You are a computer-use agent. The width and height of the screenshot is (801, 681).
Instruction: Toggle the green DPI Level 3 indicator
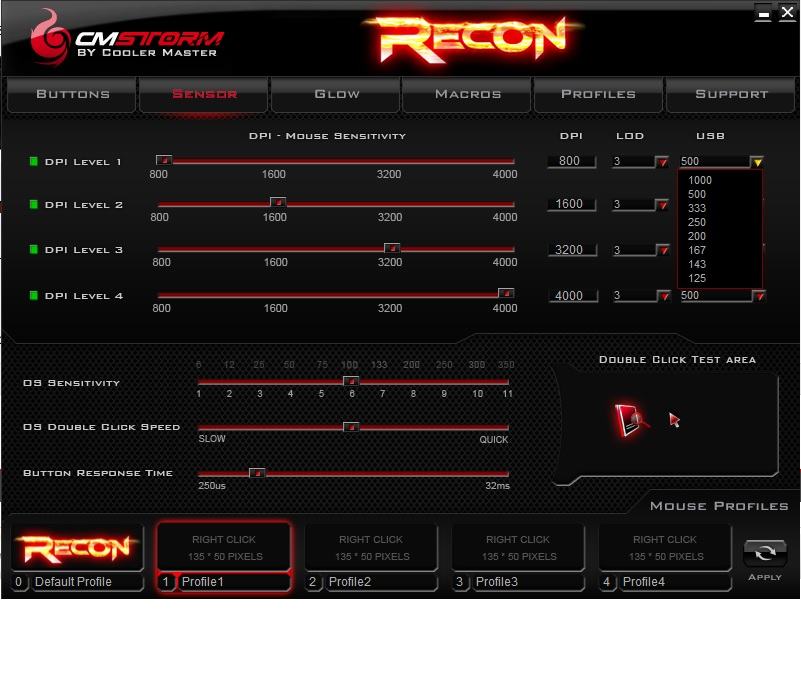click(x=34, y=249)
